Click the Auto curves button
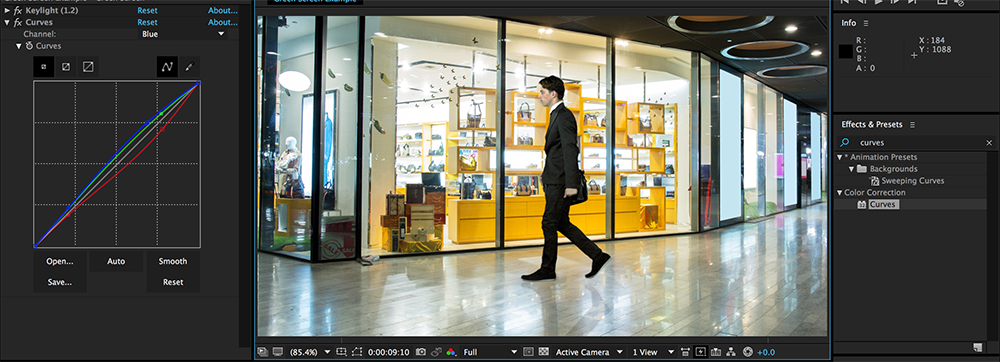This screenshot has height=362, width=1000. tap(116, 261)
